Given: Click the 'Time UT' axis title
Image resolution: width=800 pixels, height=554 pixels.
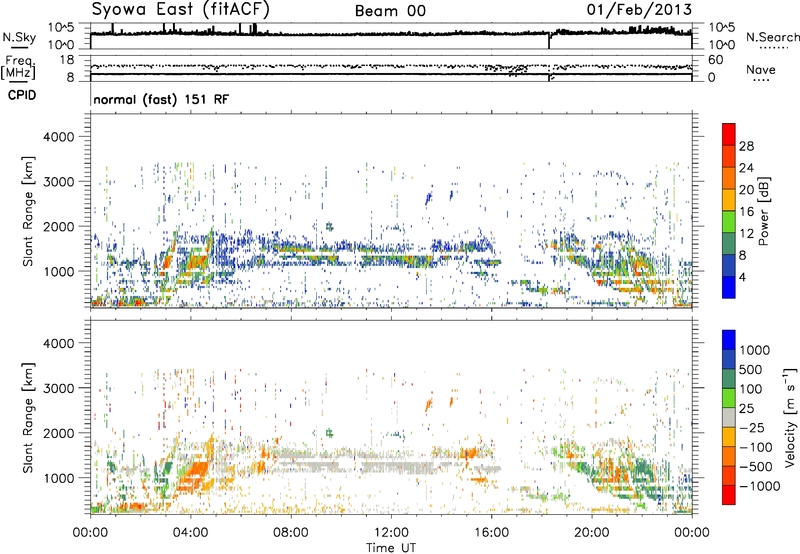Looking at the screenshot, I should 391,548.
